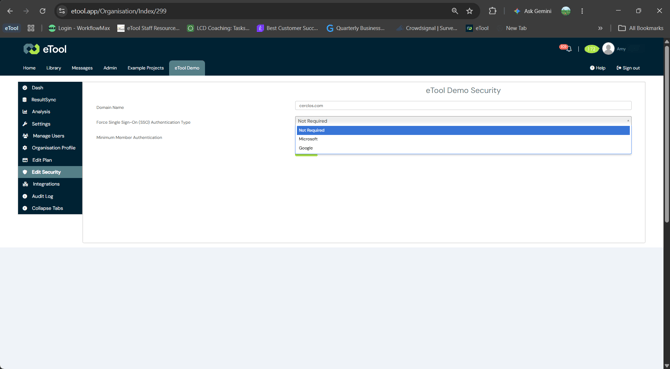Bookmark this page with the star icon
Screen dimensions: 670x369
point(470,11)
